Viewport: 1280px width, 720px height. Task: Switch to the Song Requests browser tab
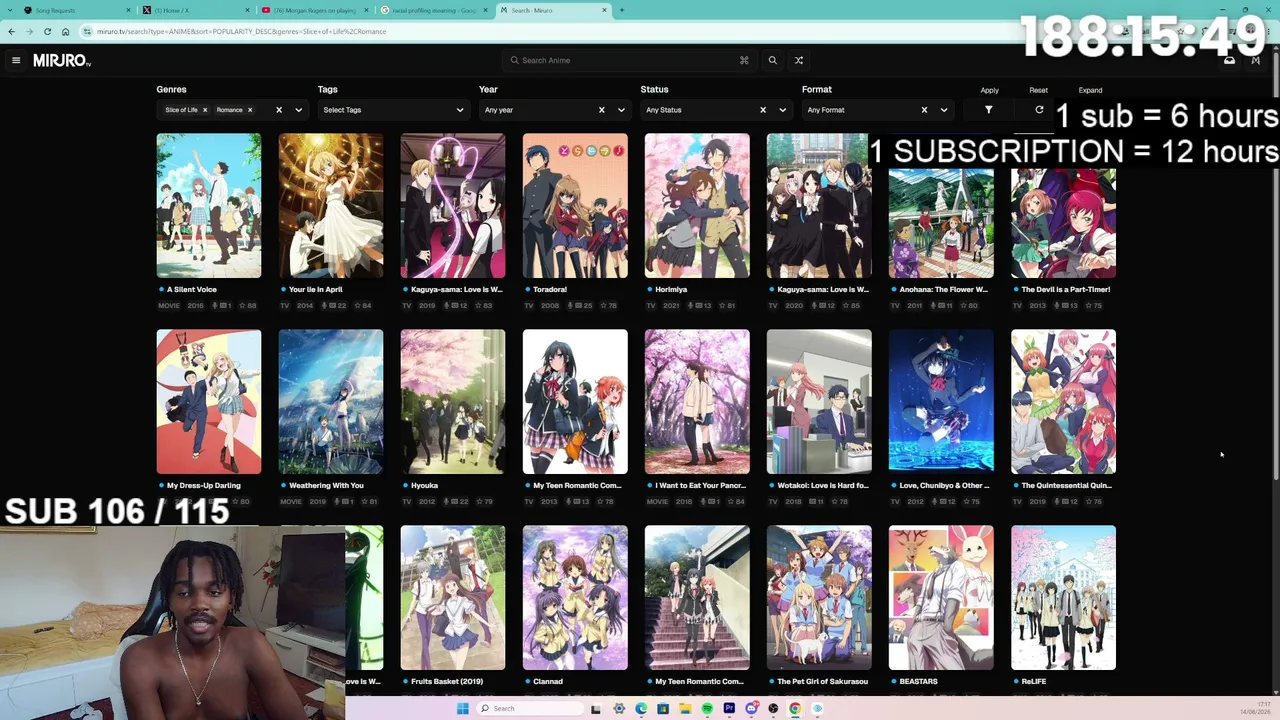click(x=76, y=10)
